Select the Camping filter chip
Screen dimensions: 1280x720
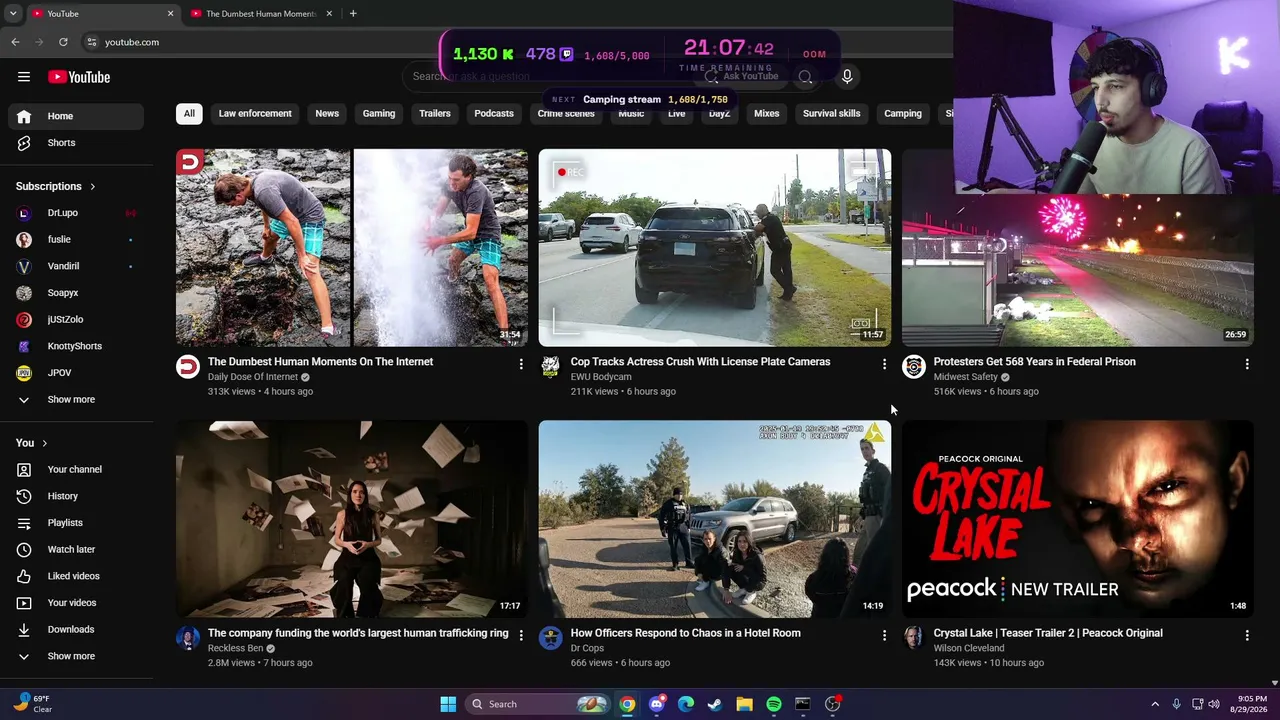(903, 114)
